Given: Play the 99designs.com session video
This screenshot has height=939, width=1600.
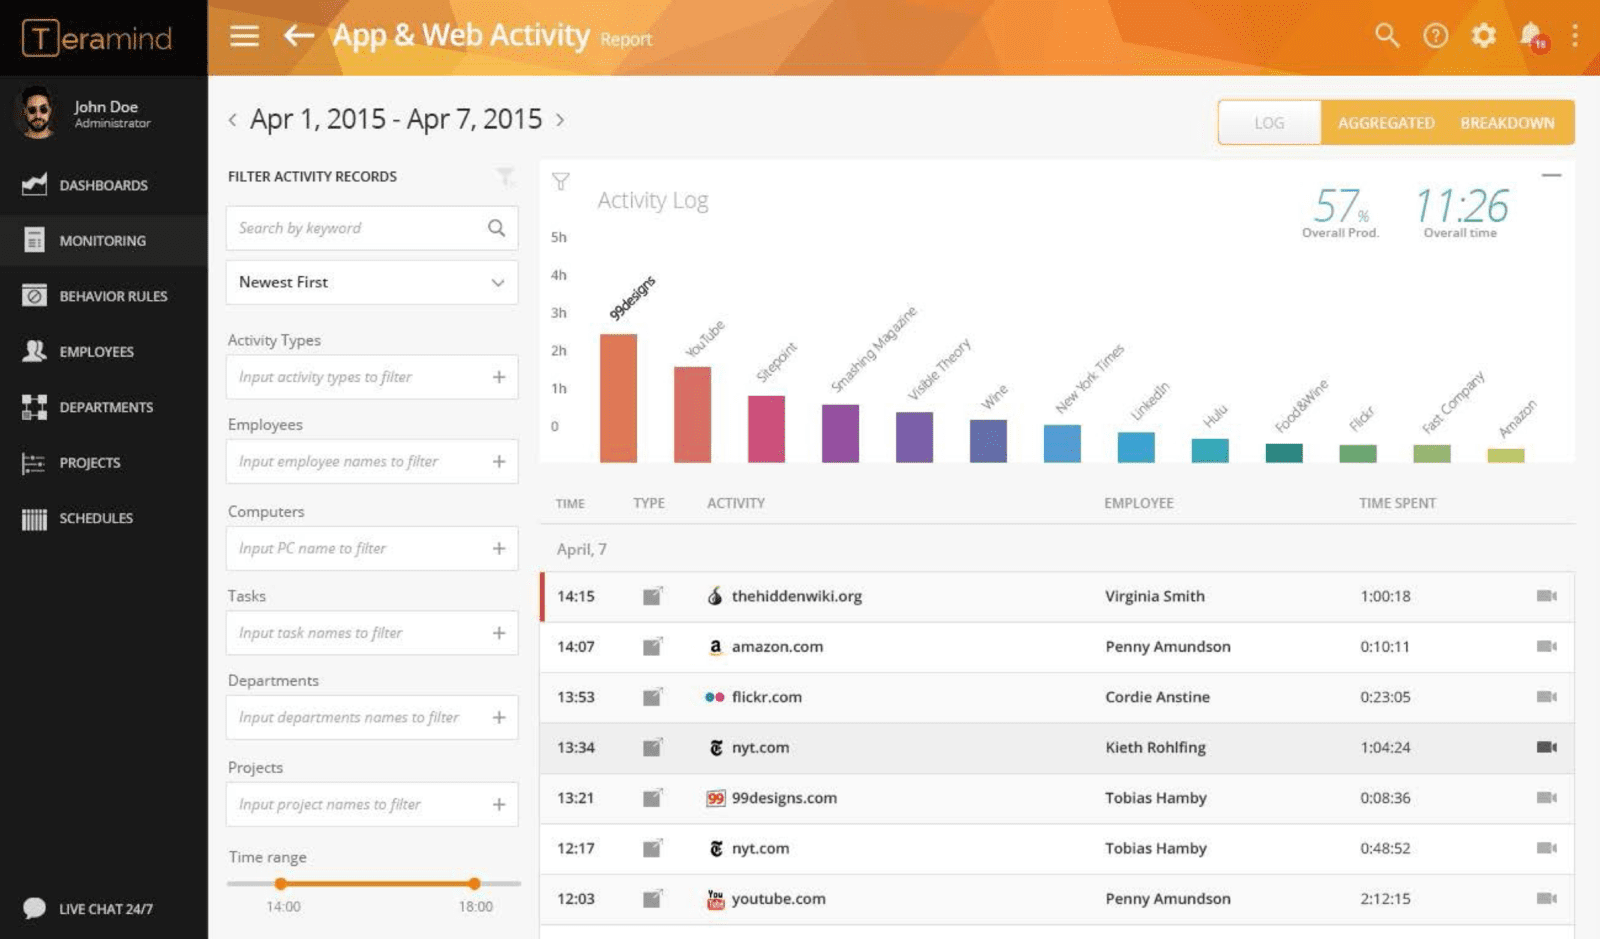Looking at the screenshot, I should click(x=1547, y=798).
